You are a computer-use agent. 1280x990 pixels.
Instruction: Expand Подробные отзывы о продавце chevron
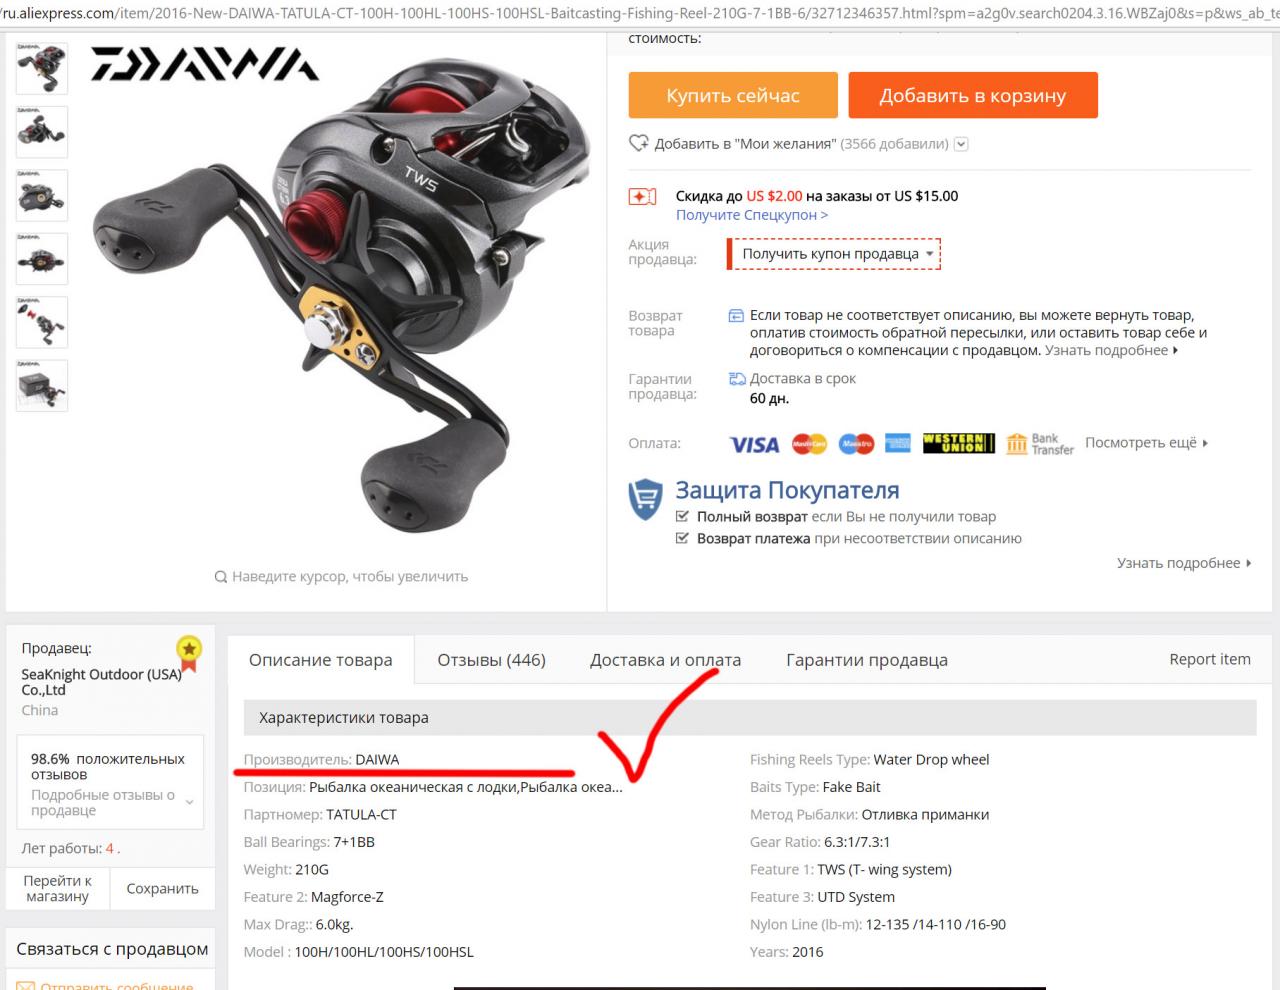(x=189, y=802)
